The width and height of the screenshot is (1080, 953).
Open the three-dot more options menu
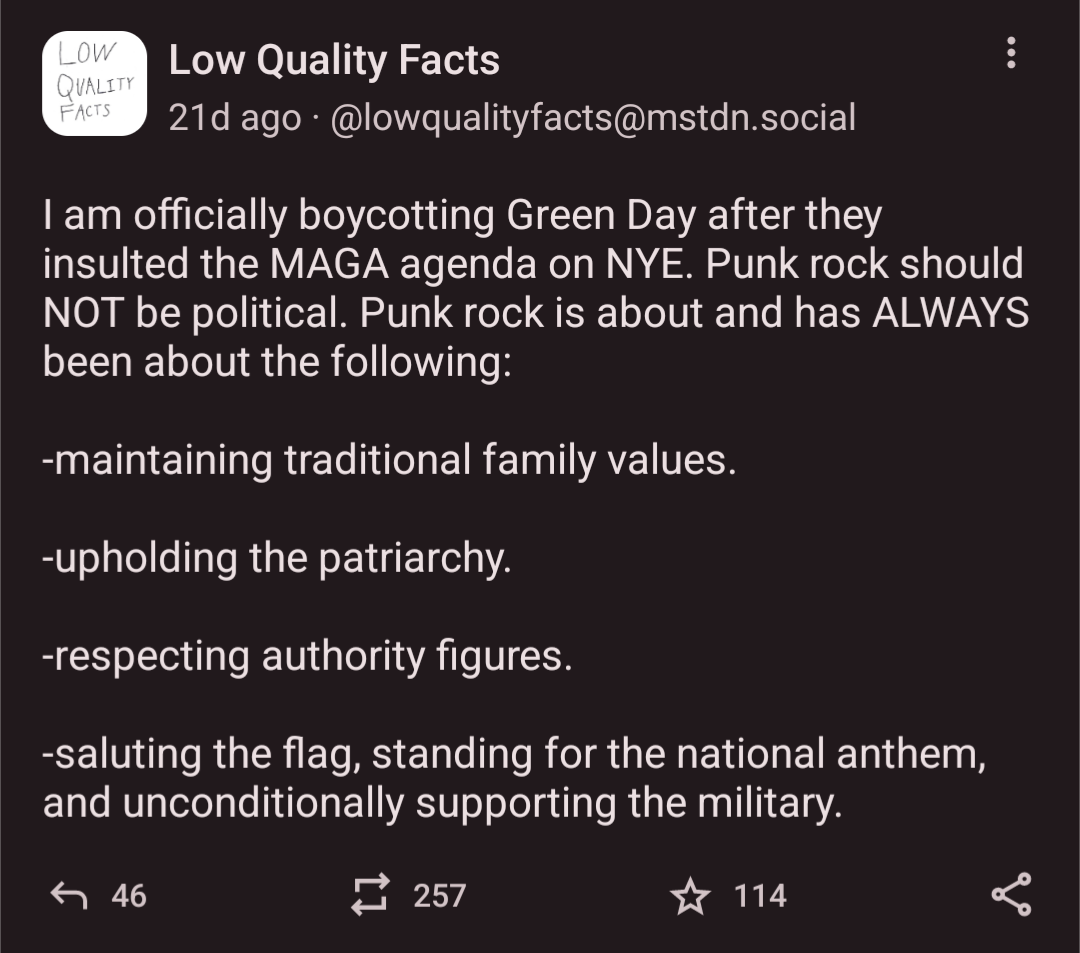click(1012, 53)
